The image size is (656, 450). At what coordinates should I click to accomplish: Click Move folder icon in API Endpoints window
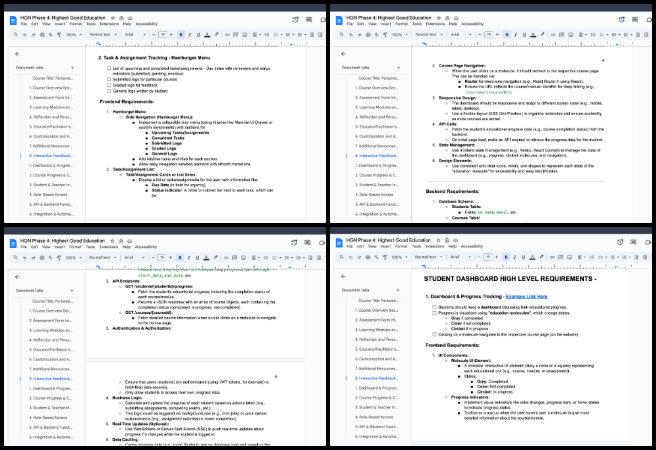point(121,241)
